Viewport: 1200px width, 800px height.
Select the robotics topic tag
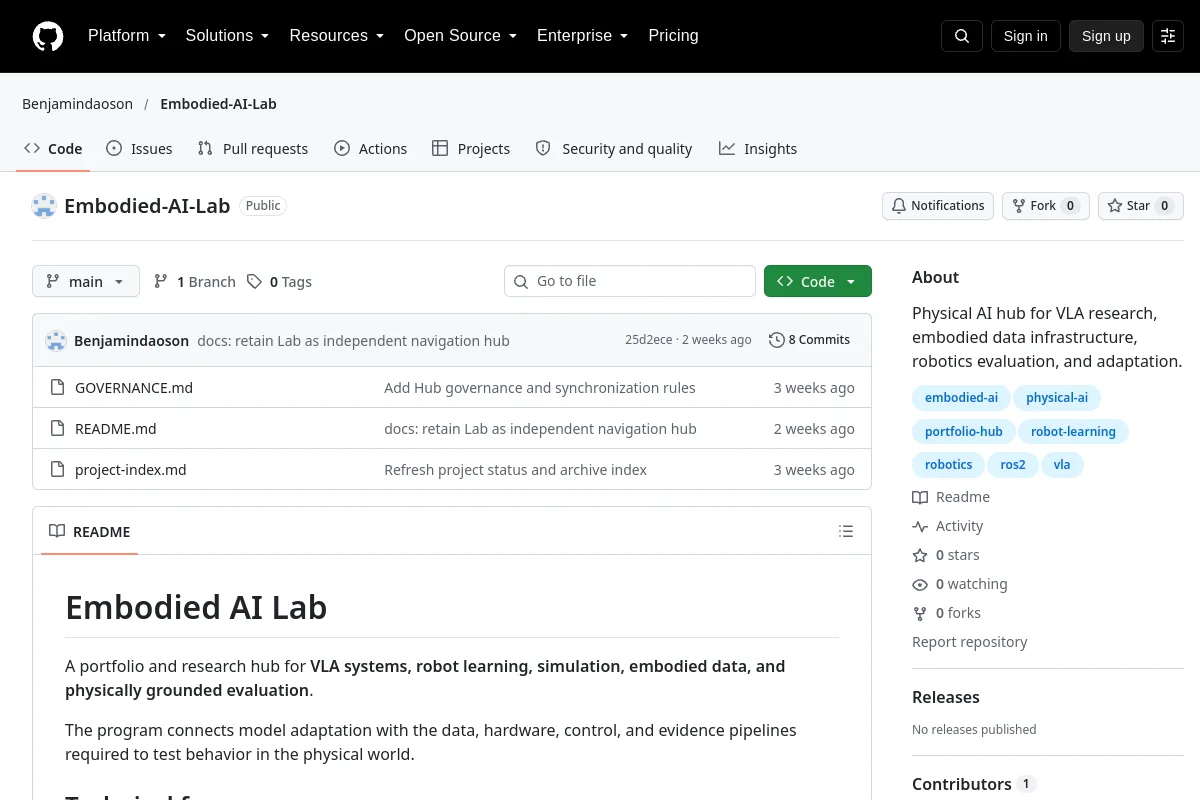click(x=949, y=465)
